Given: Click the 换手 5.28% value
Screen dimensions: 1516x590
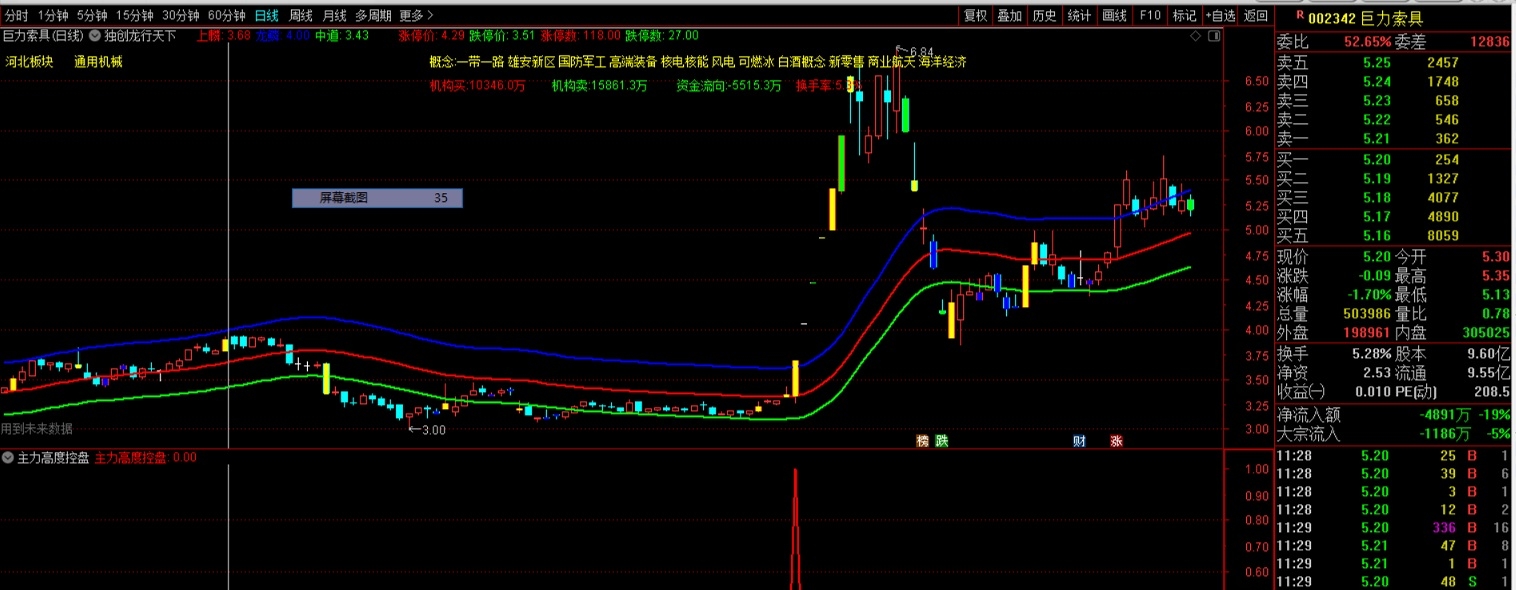Looking at the screenshot, I should click(x=1370, y=354).
